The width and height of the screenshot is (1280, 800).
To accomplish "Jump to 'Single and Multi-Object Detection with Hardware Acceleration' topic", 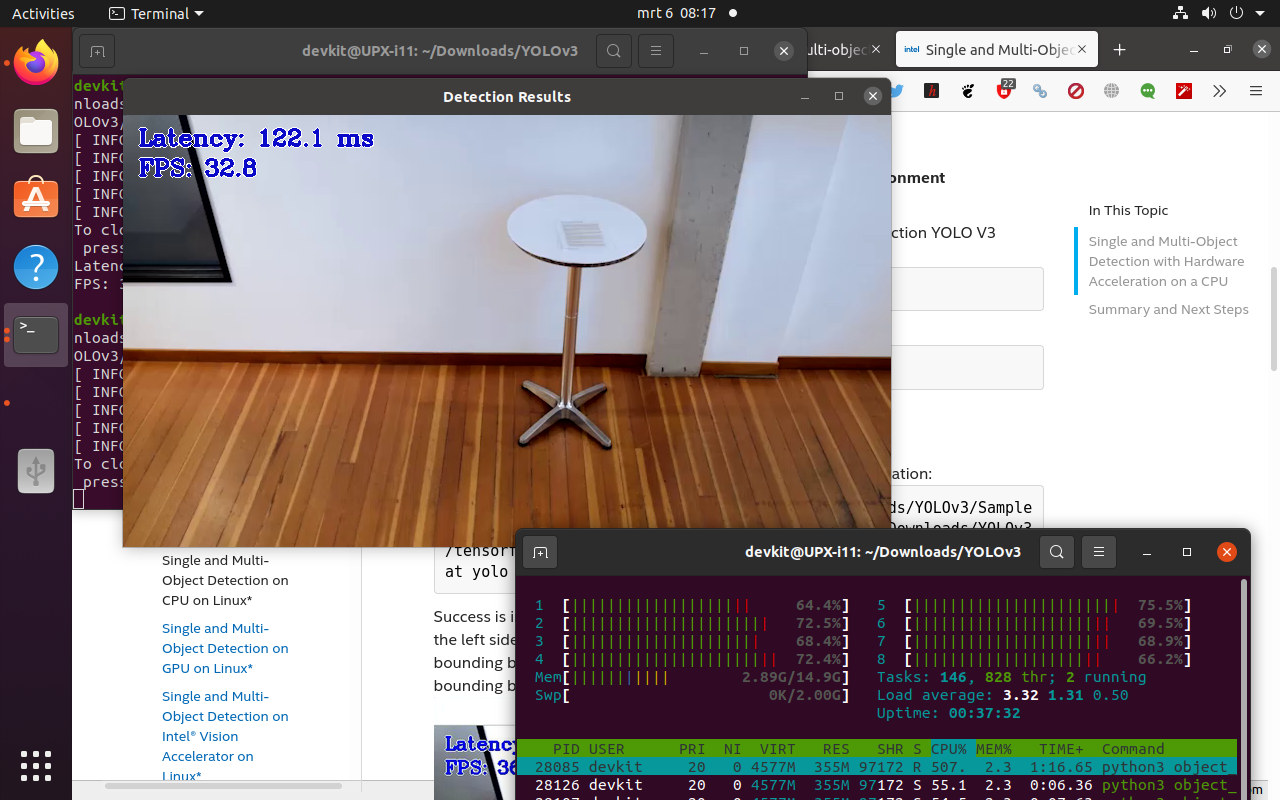I will click(1166, 261).
